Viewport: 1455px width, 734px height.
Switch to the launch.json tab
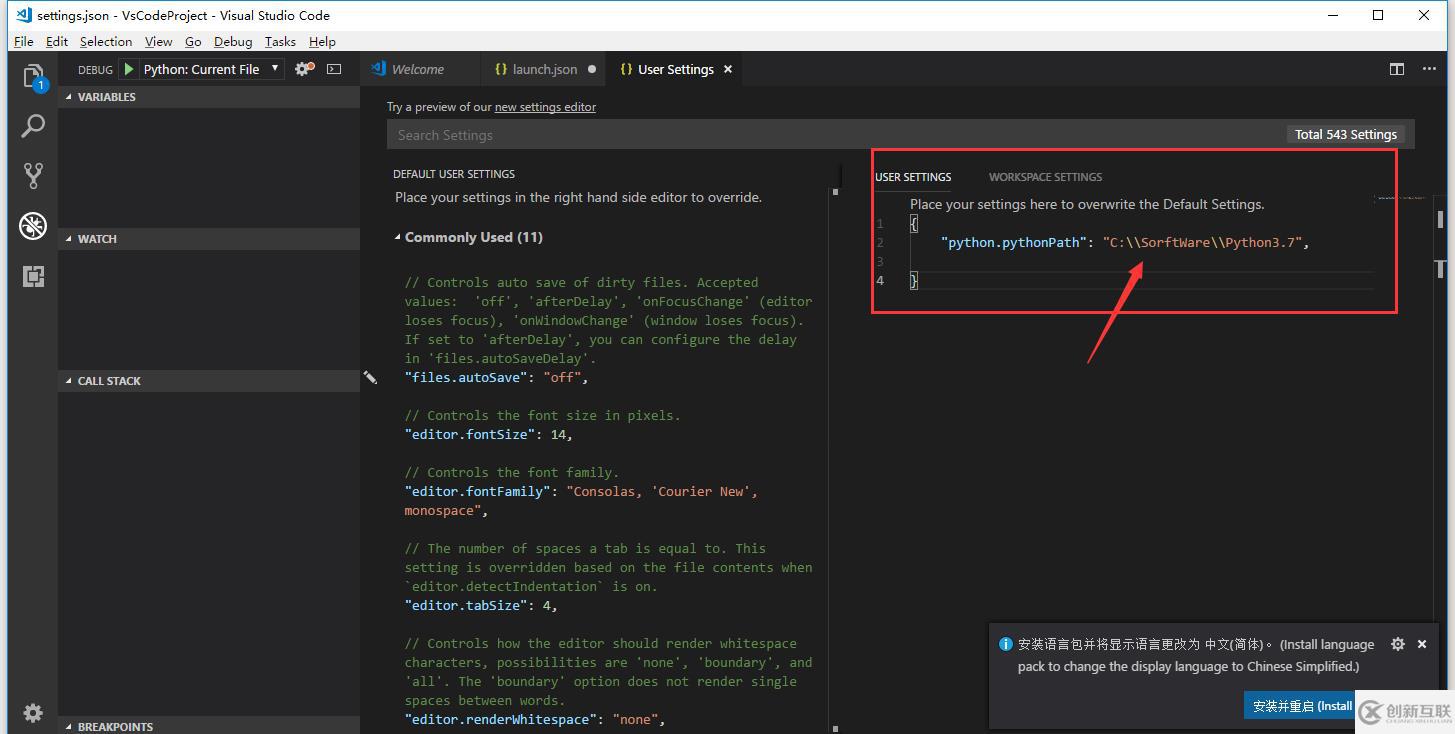[x=545, y=69]
